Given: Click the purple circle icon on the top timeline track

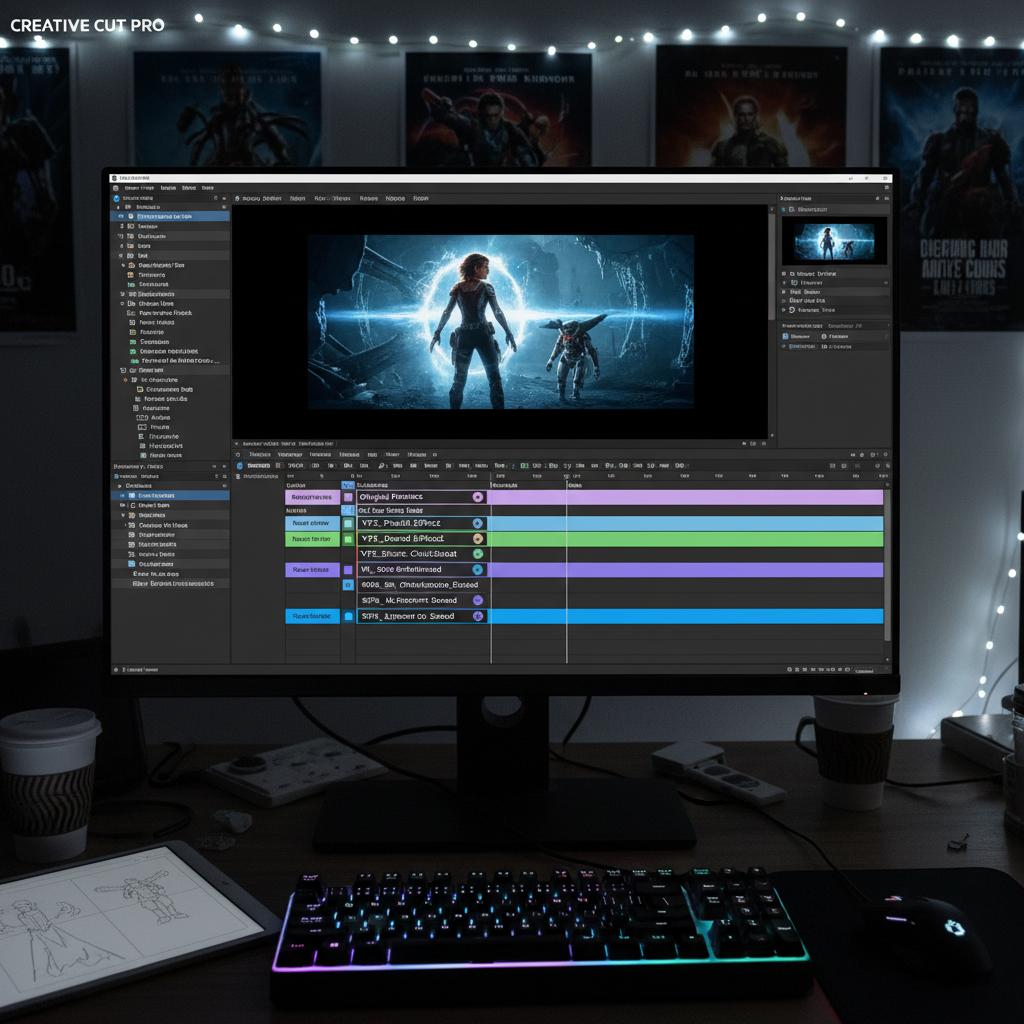Looking at the screenshot, I should 477,497.
